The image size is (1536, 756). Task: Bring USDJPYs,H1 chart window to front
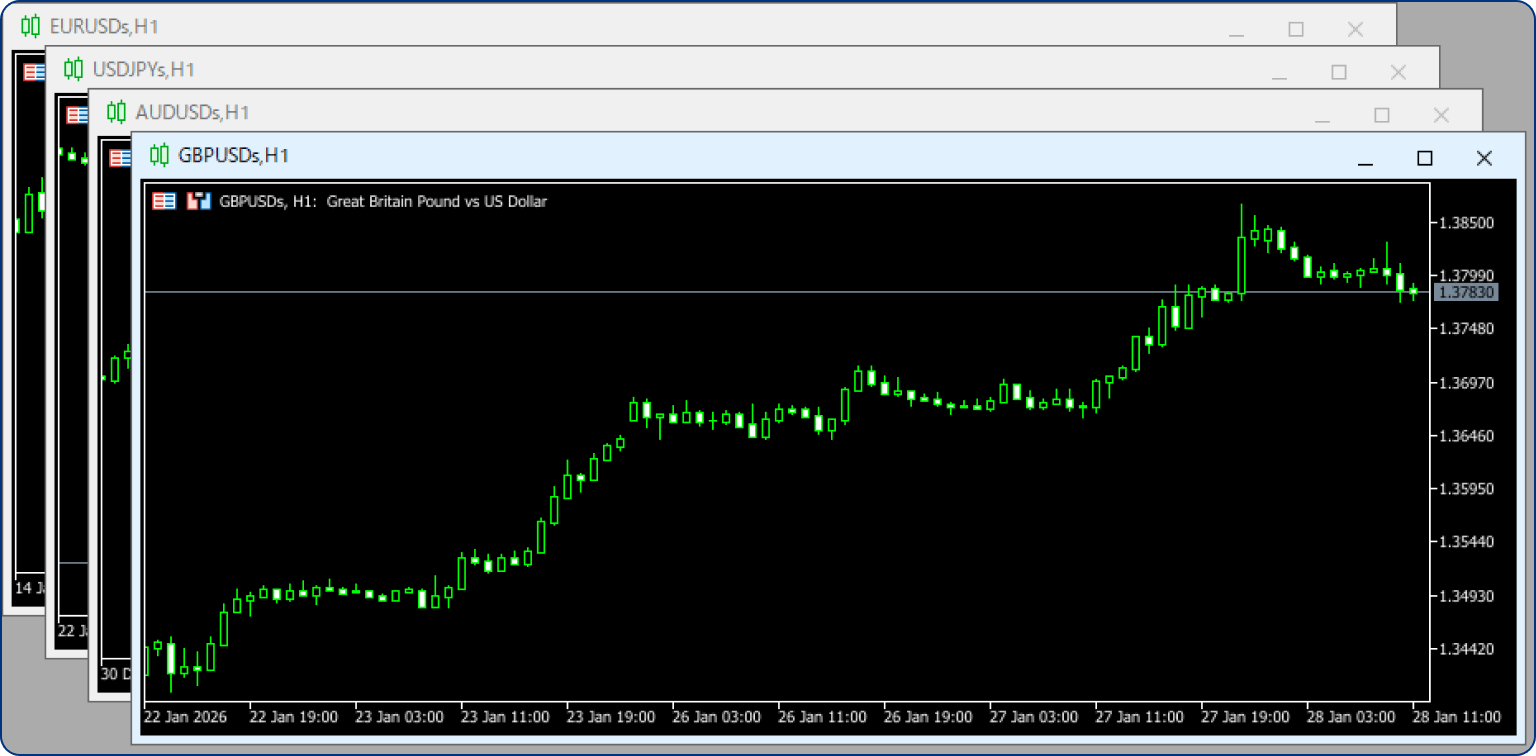coord(600,70)
